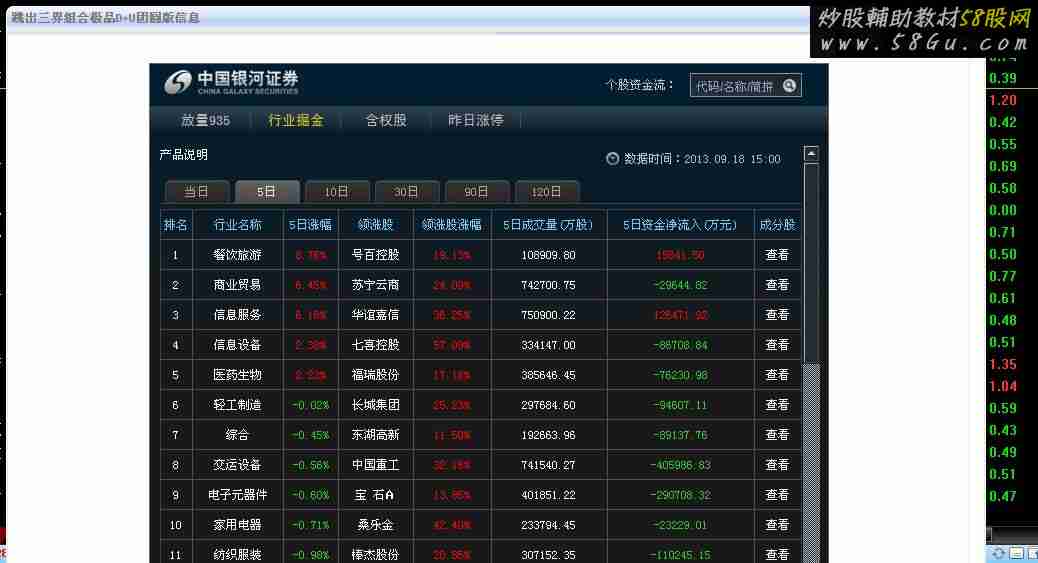Select the 商业贸易 industry name

pyautogui.click(x=238, y=285)
